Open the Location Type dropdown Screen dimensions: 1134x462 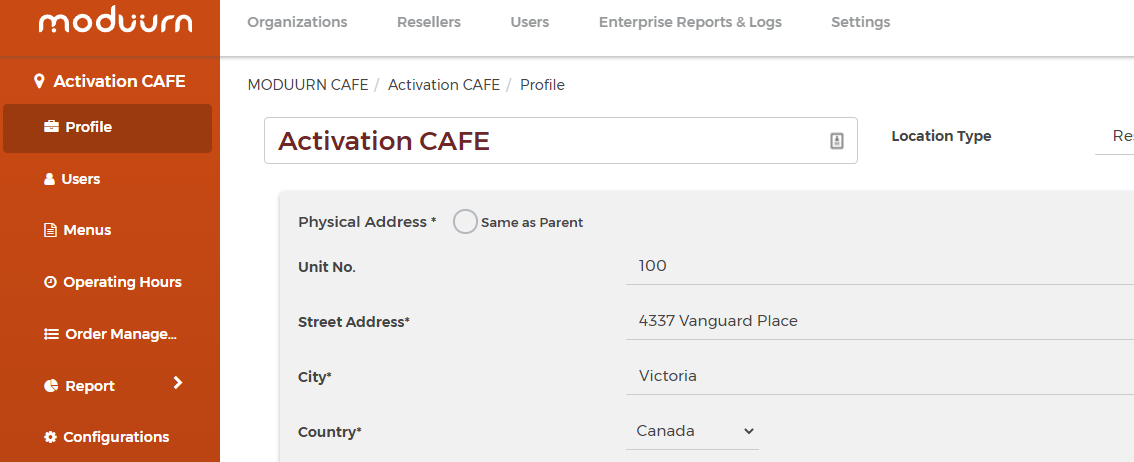click(x=1114, y=136)
